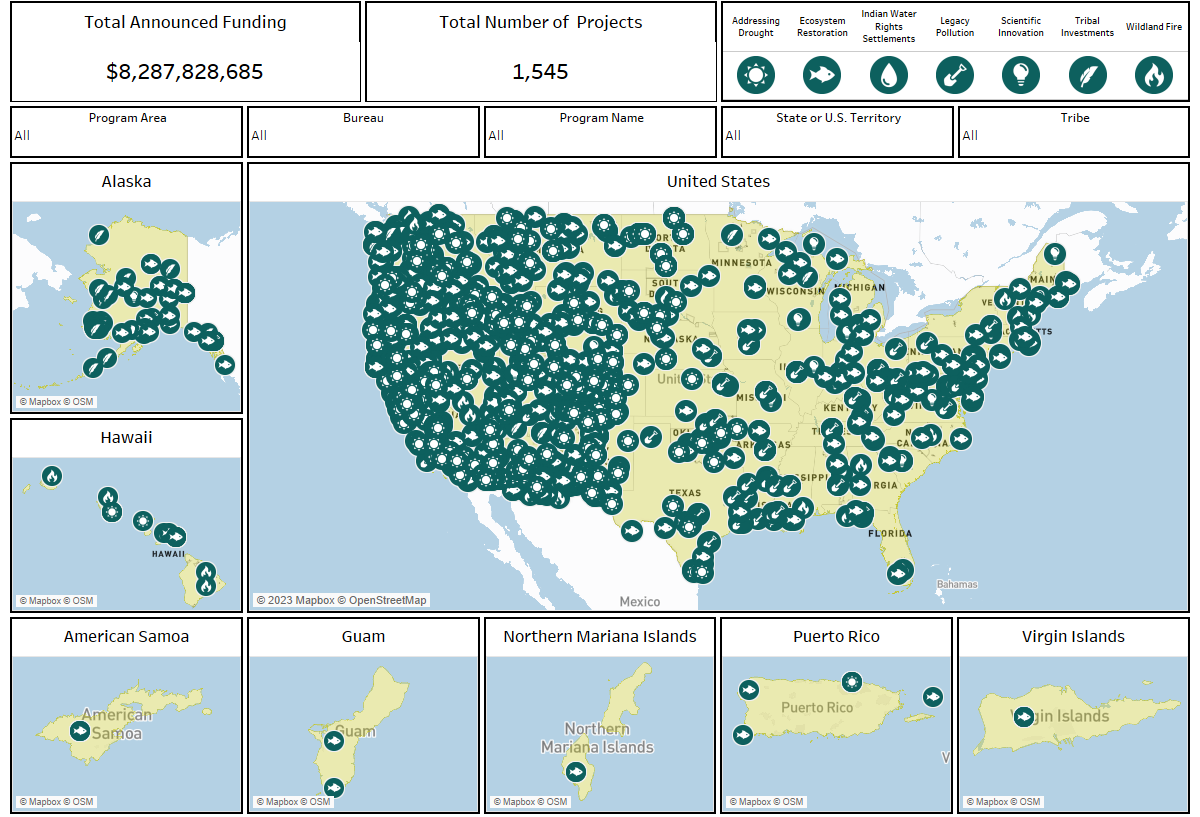1200x817 pixels.
Task: Select the project marker in Puerto Rico map
Action: point(852,681)
